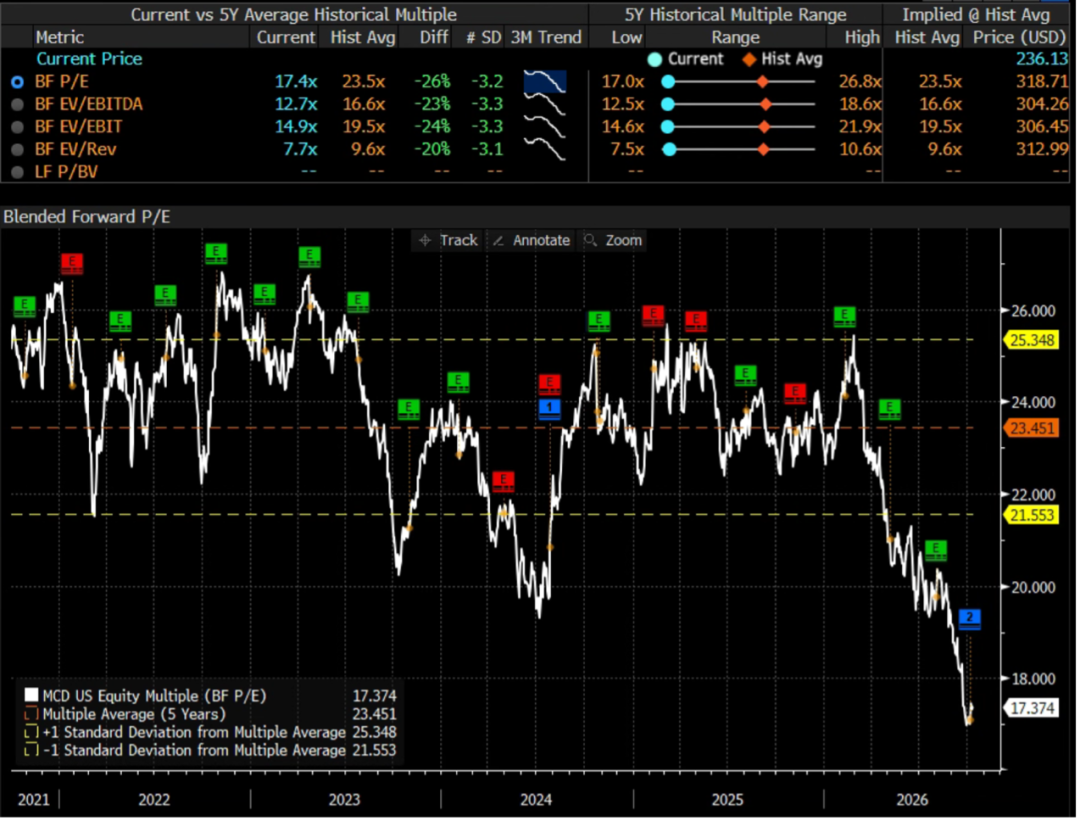
Task: Click the BF EV/EBIT current dot on range slider
Action: tap(667, 127)
